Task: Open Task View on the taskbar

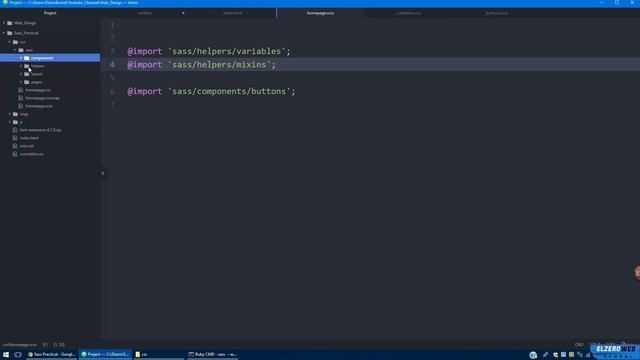Action: (18, 354)
